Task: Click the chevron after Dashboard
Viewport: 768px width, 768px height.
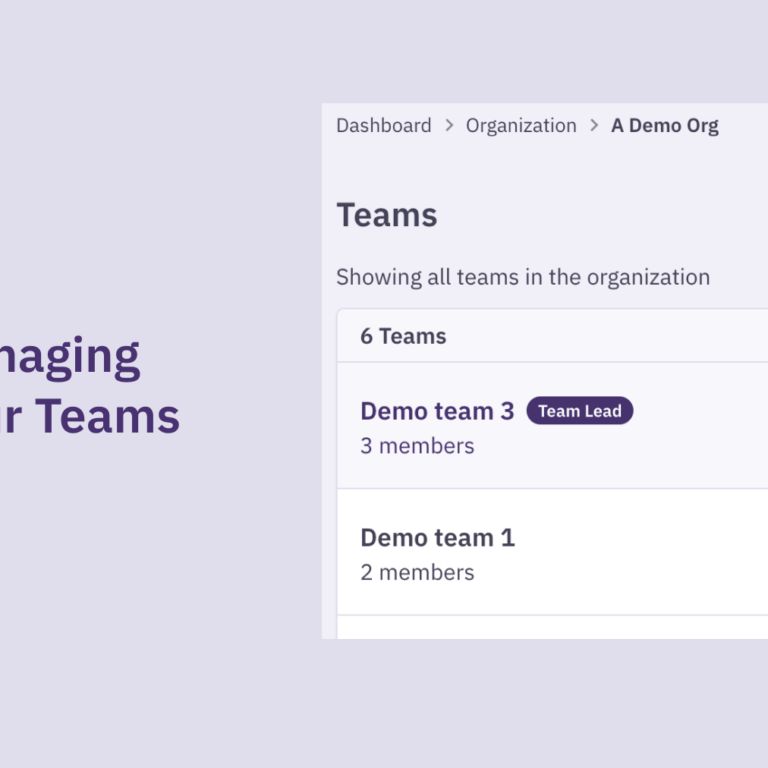Action: click(x=449, y=126)
